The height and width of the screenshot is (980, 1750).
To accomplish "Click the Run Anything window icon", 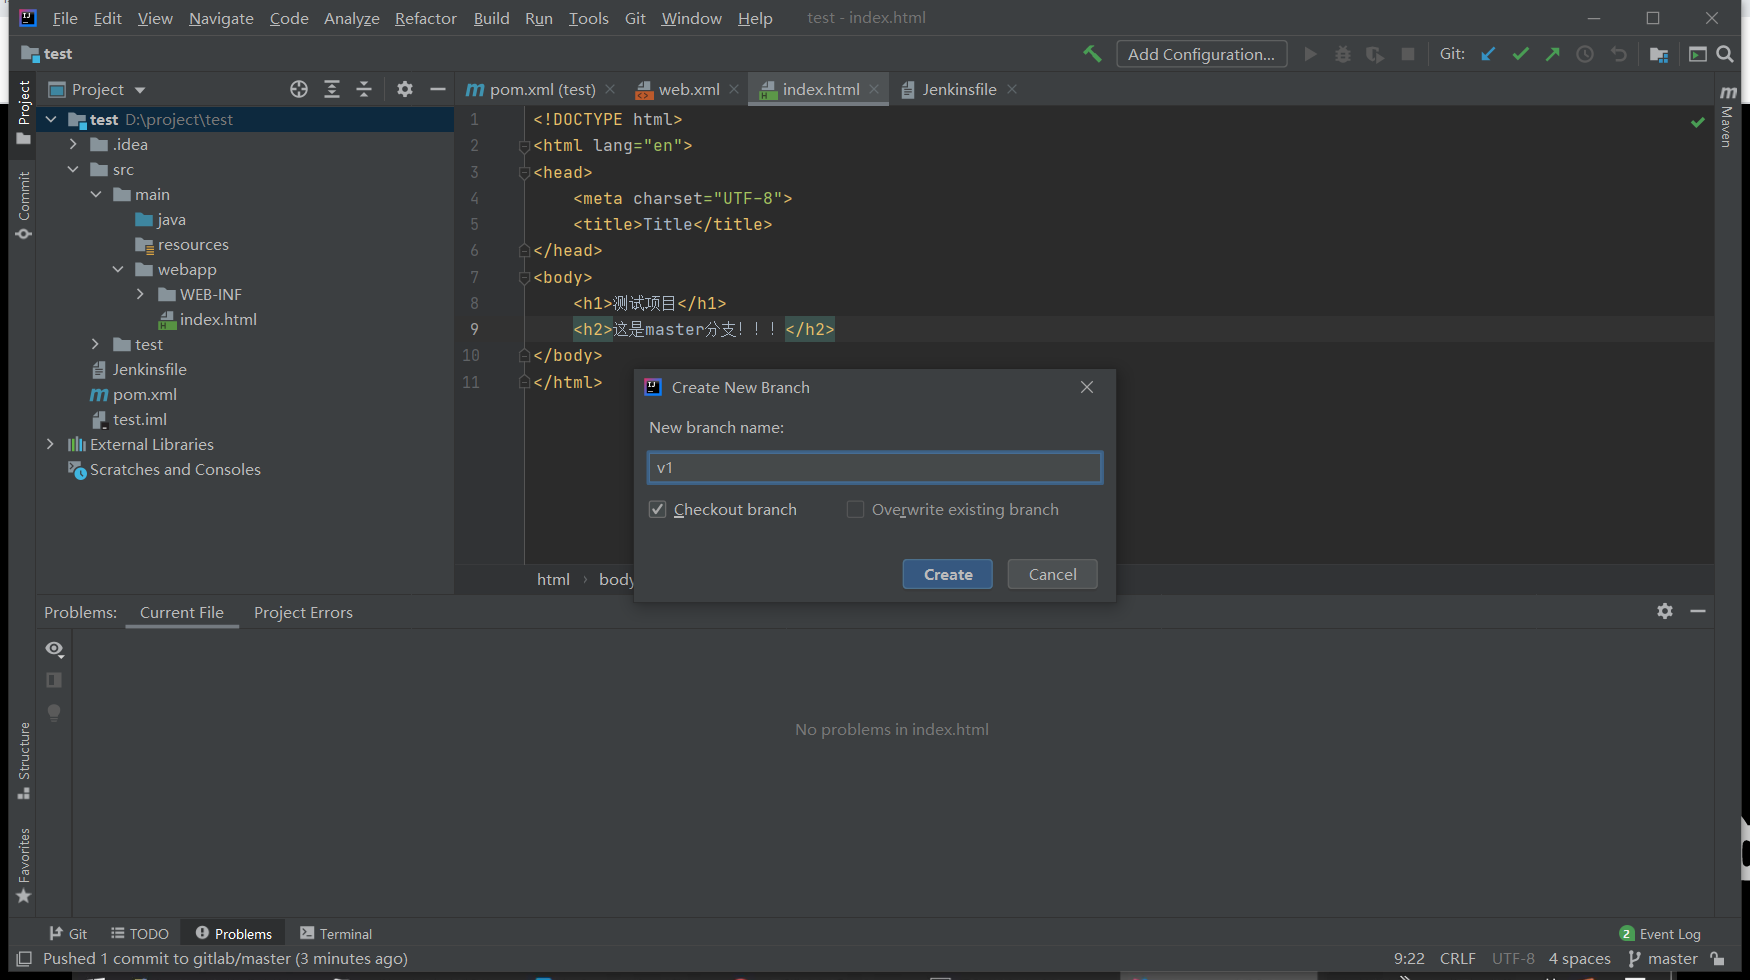I will pos(1697,54).
